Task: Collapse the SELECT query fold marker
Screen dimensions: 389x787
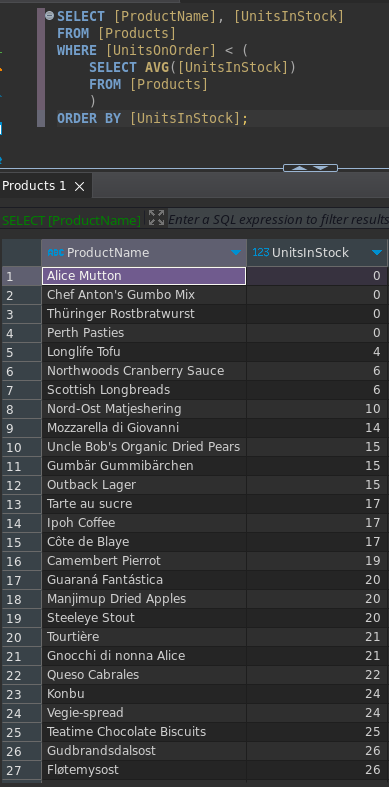Action: tap(49, 16)
